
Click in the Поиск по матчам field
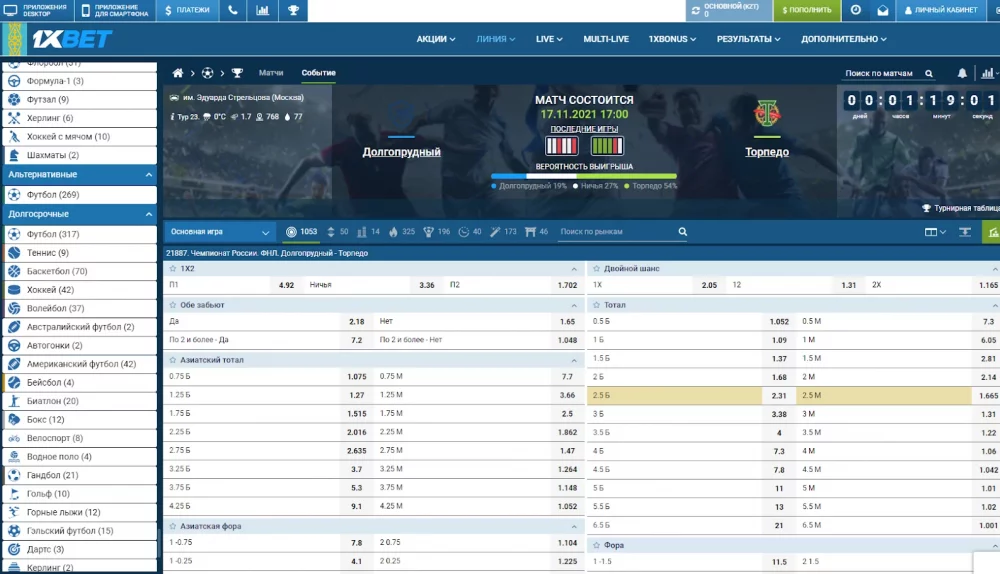click(880, 73)
